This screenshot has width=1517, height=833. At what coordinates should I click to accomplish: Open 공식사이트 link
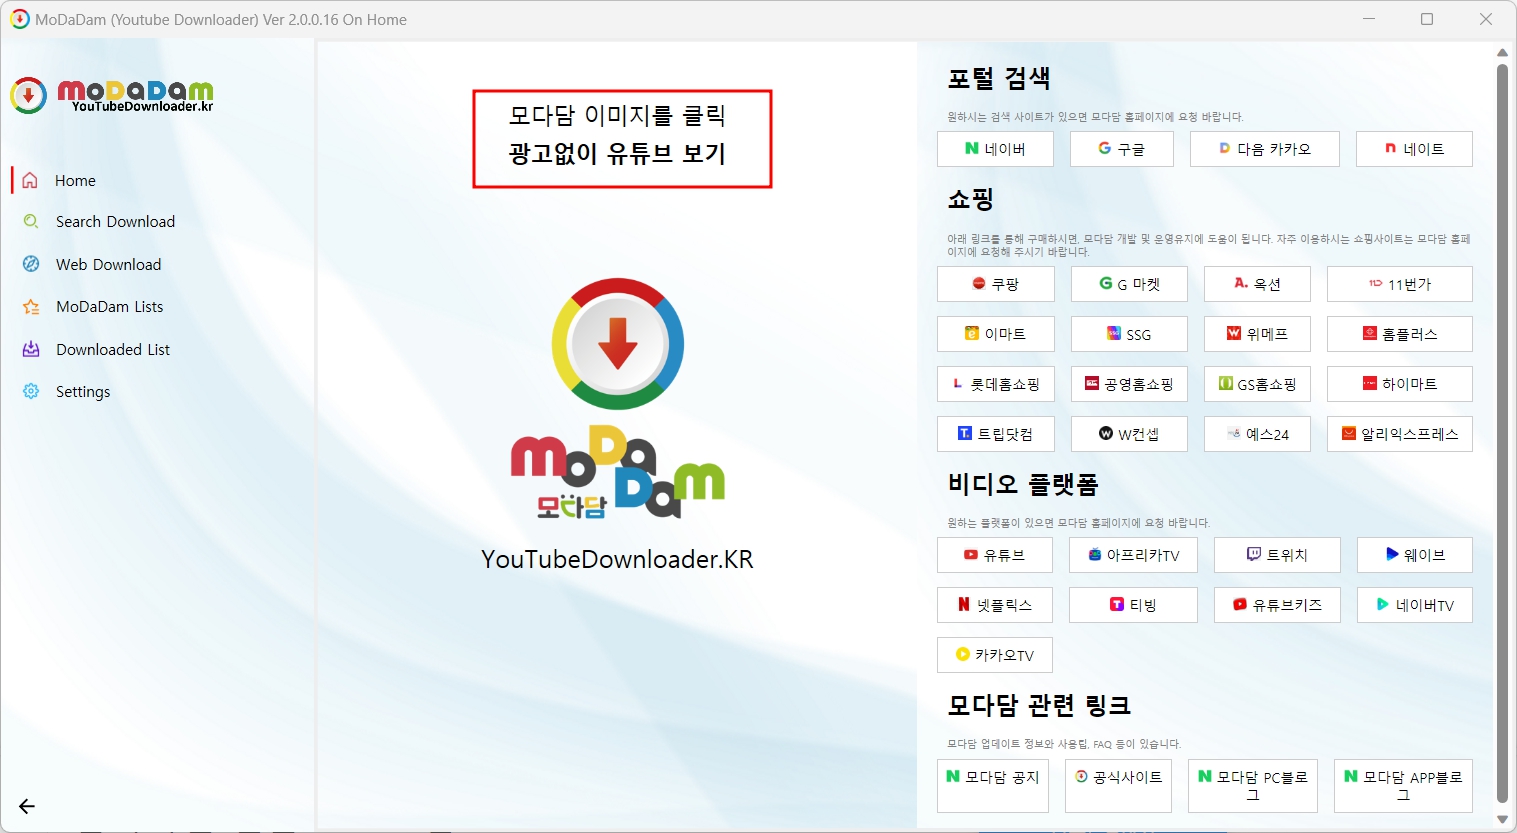1118,785
